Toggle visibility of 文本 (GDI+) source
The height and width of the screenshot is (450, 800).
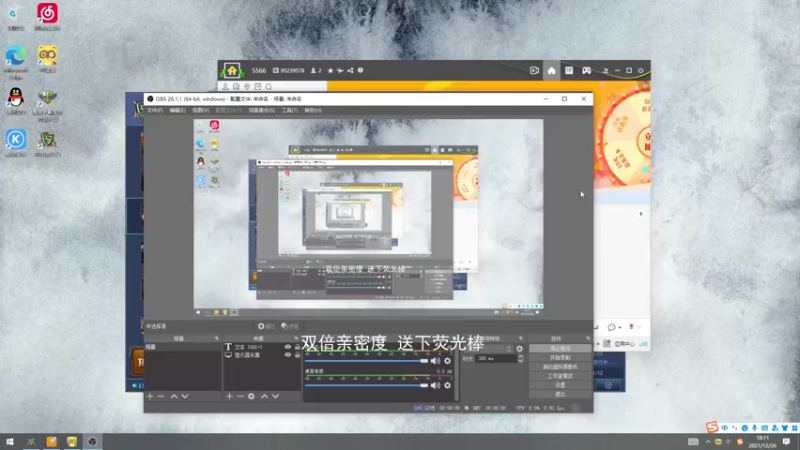pos(288,347)
